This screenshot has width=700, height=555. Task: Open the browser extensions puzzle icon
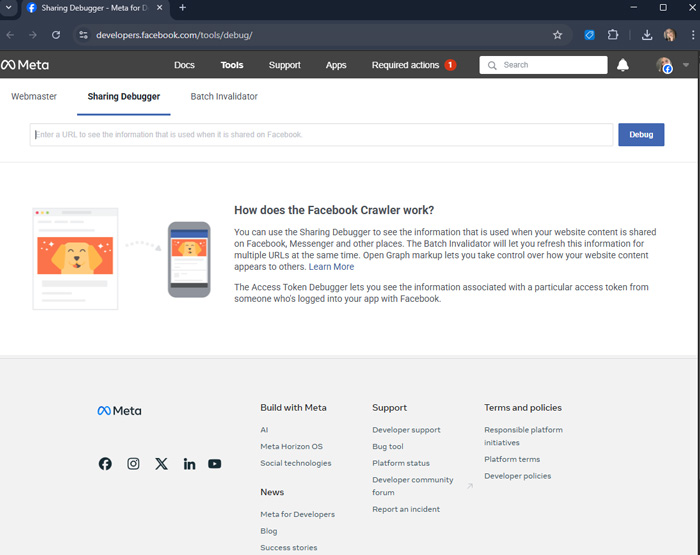614,34
